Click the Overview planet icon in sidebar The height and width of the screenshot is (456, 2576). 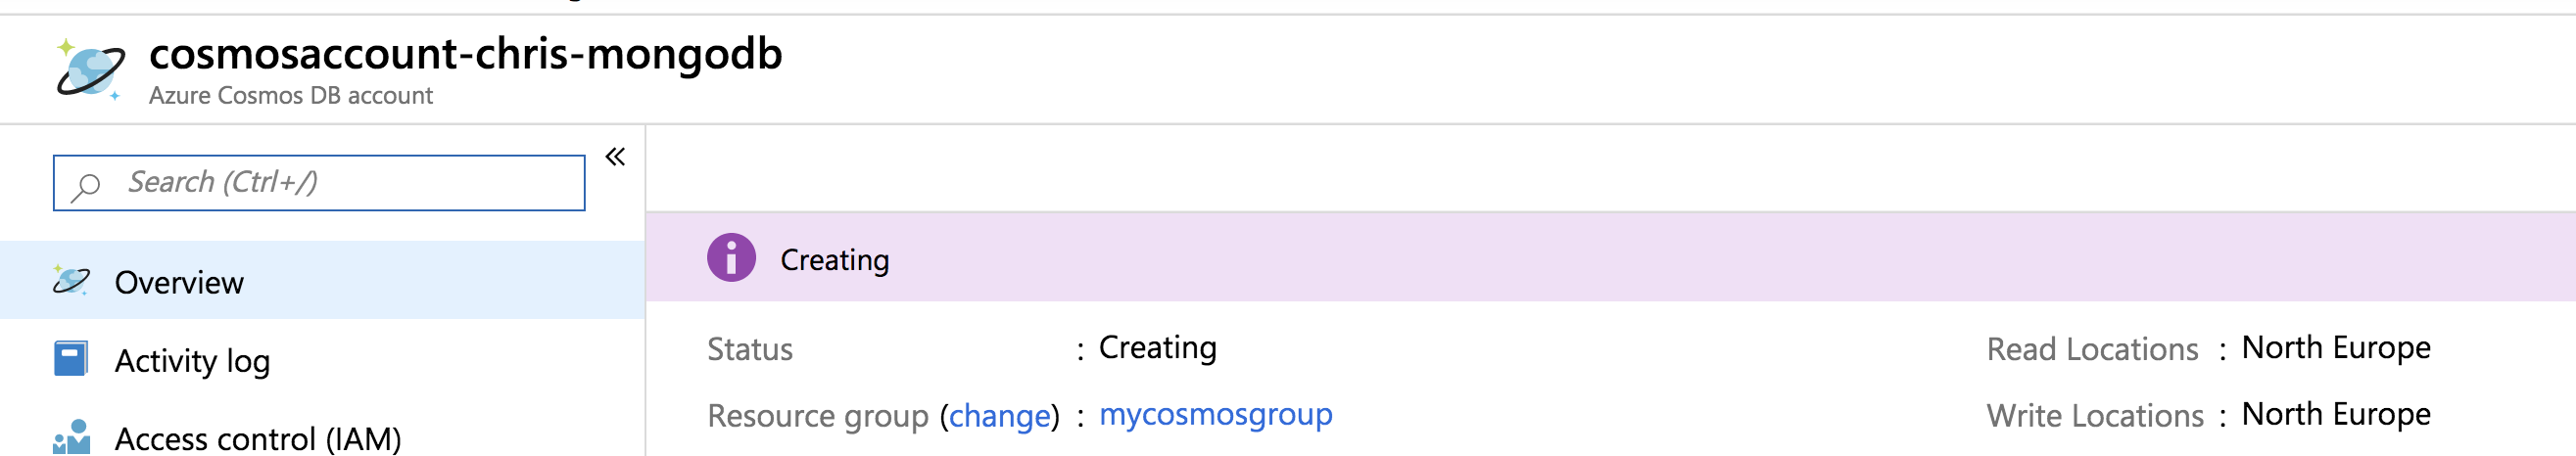(x=71, y=281)
